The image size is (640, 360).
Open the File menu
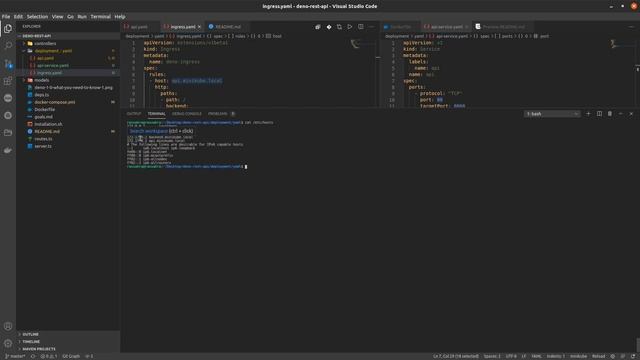pyautogui.click(x=6, y=17)
